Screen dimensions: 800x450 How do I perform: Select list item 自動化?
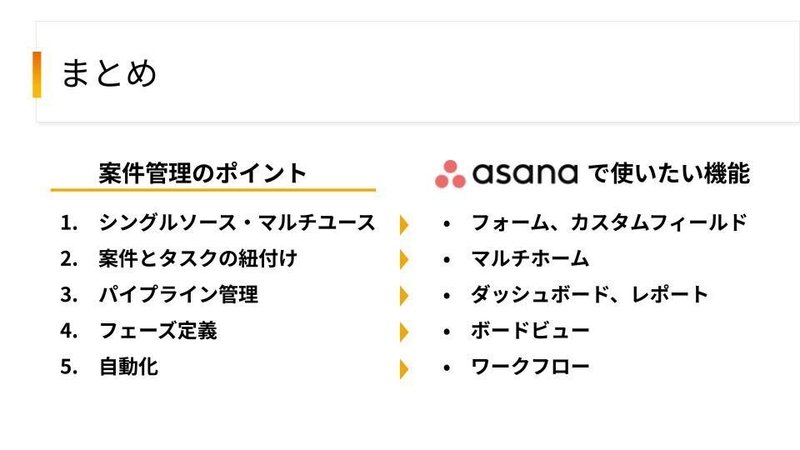point(129,367)
